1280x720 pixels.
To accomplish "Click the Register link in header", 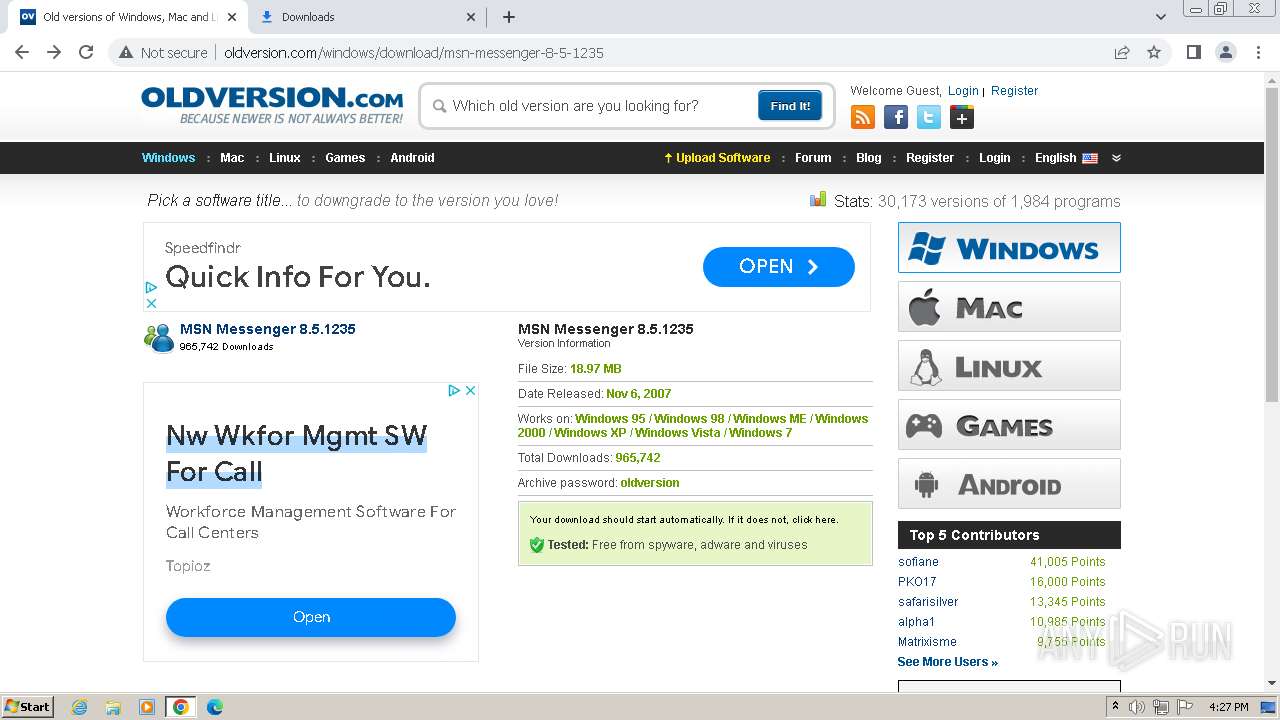I will [1015, 90].
